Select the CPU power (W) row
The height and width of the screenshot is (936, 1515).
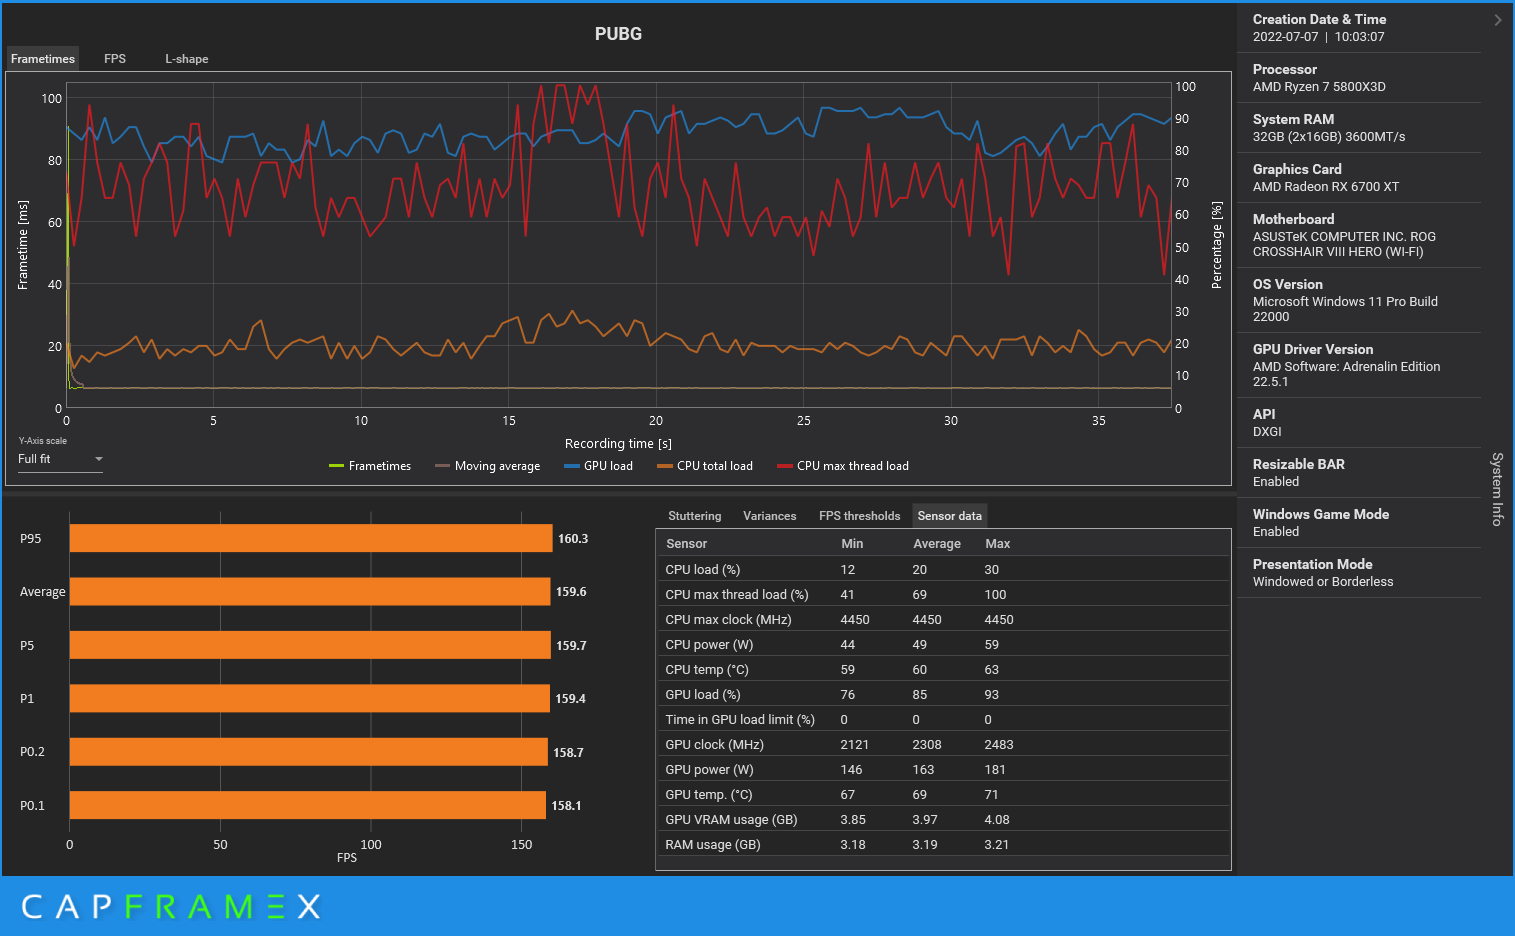click(x=943, y=644)
